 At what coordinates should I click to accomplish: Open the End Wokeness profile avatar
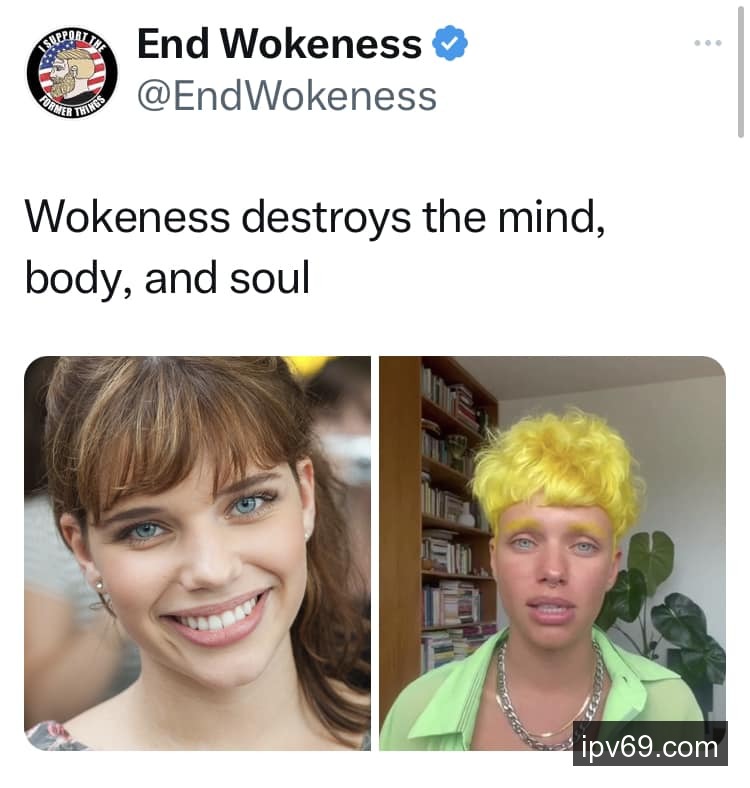pyautogui.click(x=72, y=73)
